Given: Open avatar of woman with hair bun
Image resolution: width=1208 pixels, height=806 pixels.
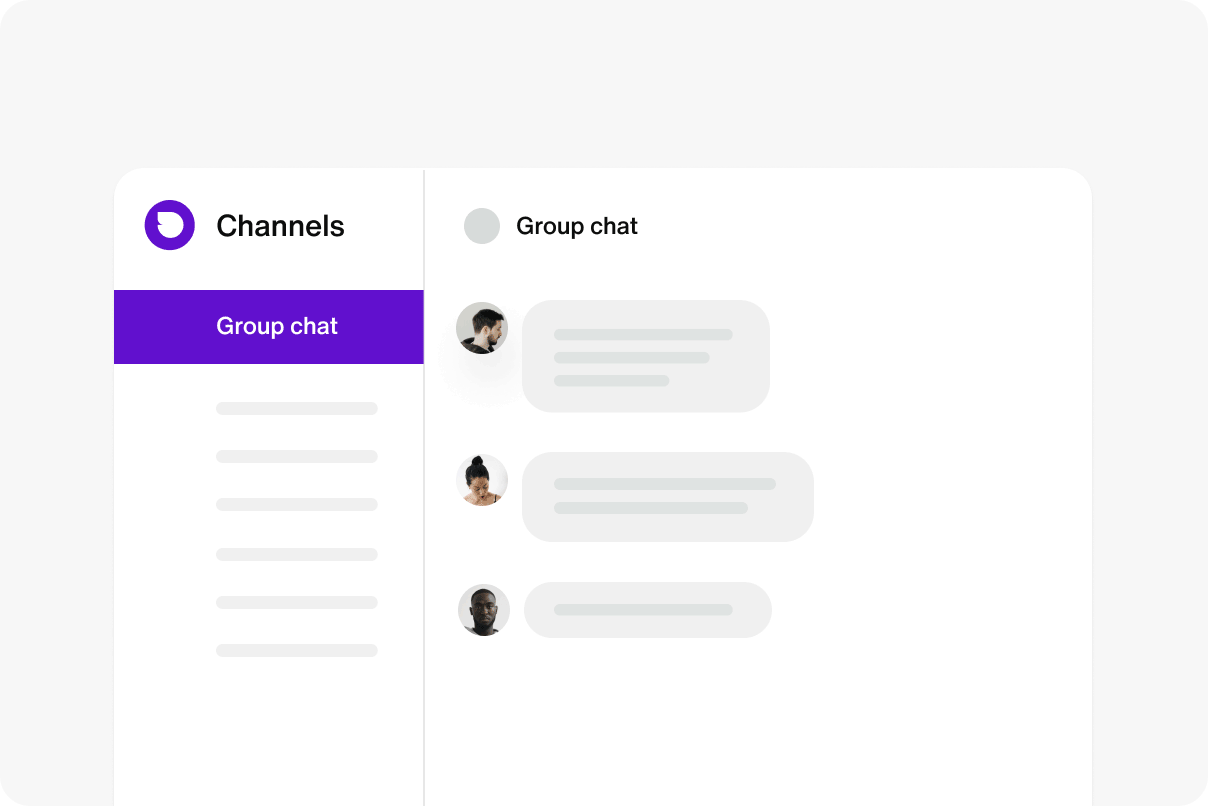Looking at the screenshot, I should (482, 480).
